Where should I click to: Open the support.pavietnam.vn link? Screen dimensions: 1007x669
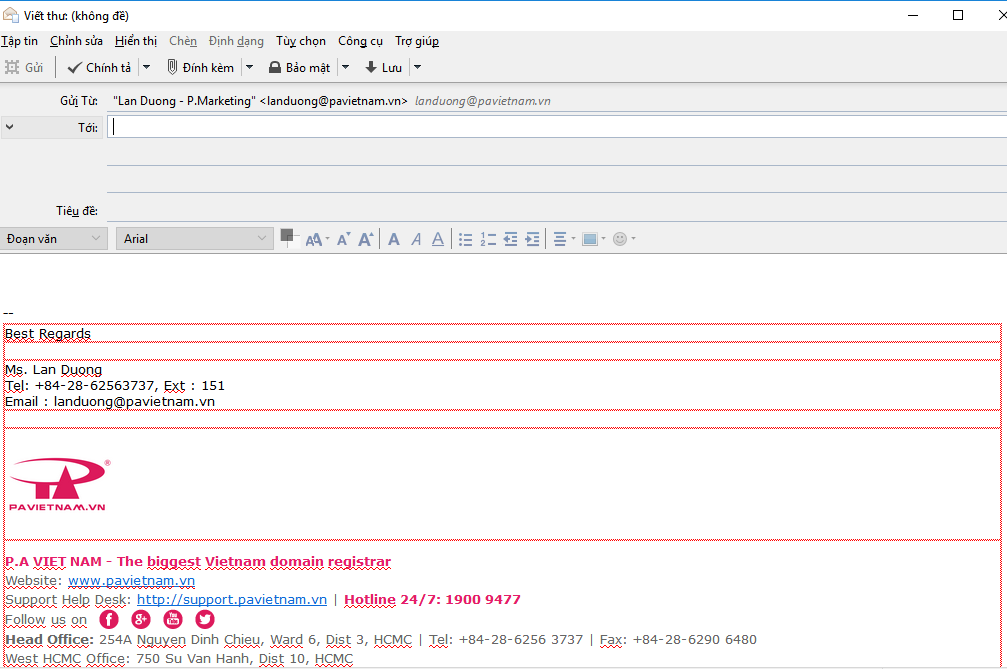[x=232, y=599]
